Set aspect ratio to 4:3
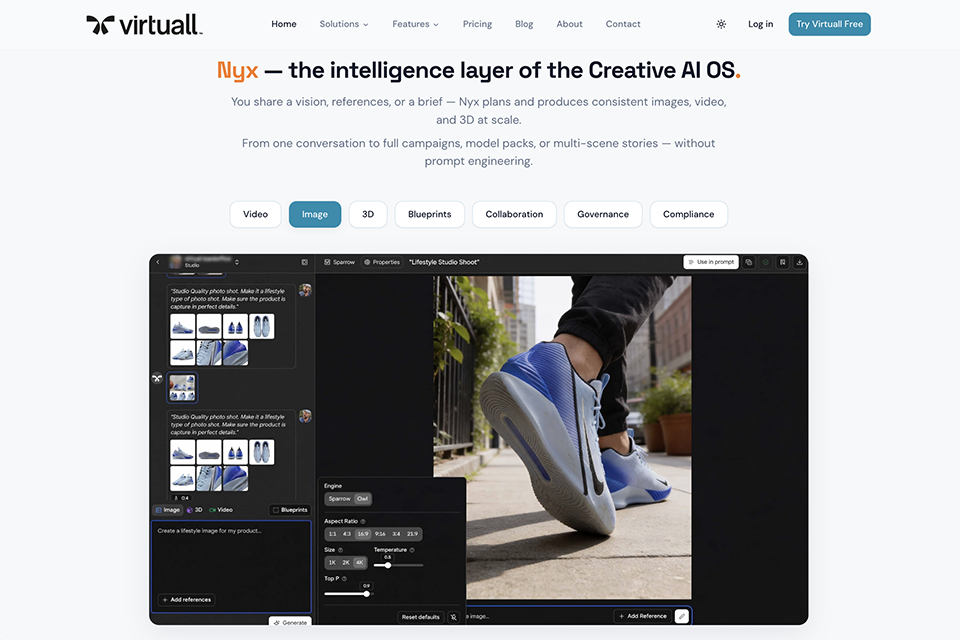The height and width of the screenshot is (640, 960). [347, 534]
